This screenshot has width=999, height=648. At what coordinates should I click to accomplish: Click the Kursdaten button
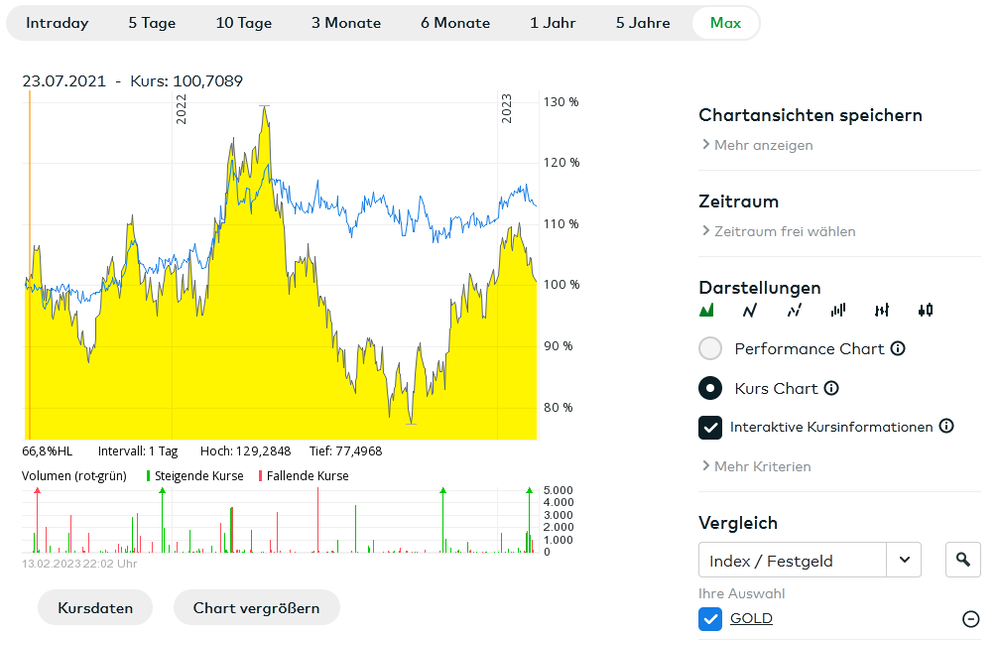pos(95,608)
